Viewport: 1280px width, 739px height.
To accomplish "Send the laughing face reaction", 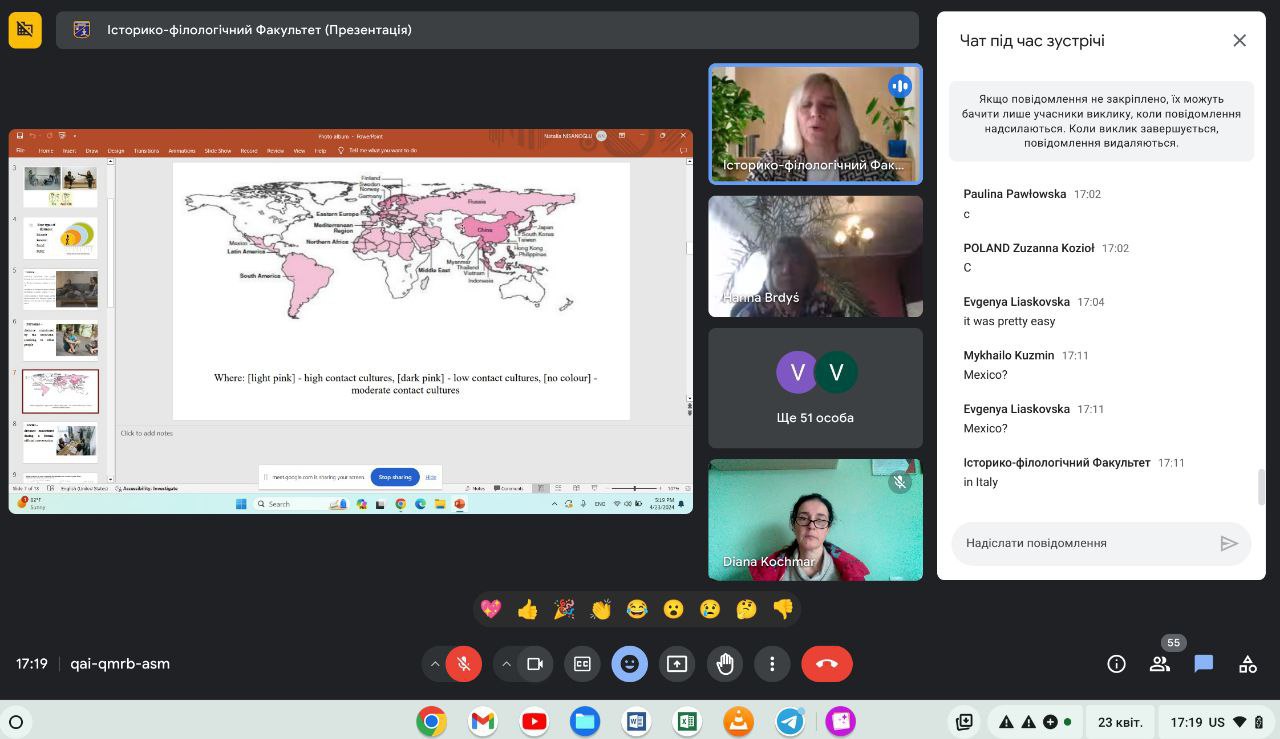I will click(x=637, y=609).
